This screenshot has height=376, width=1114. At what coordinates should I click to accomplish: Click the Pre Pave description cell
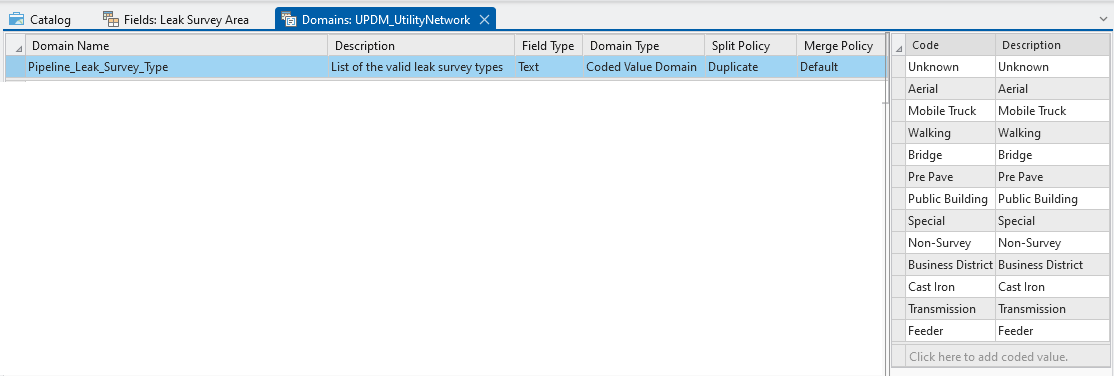pos(1051,177)
